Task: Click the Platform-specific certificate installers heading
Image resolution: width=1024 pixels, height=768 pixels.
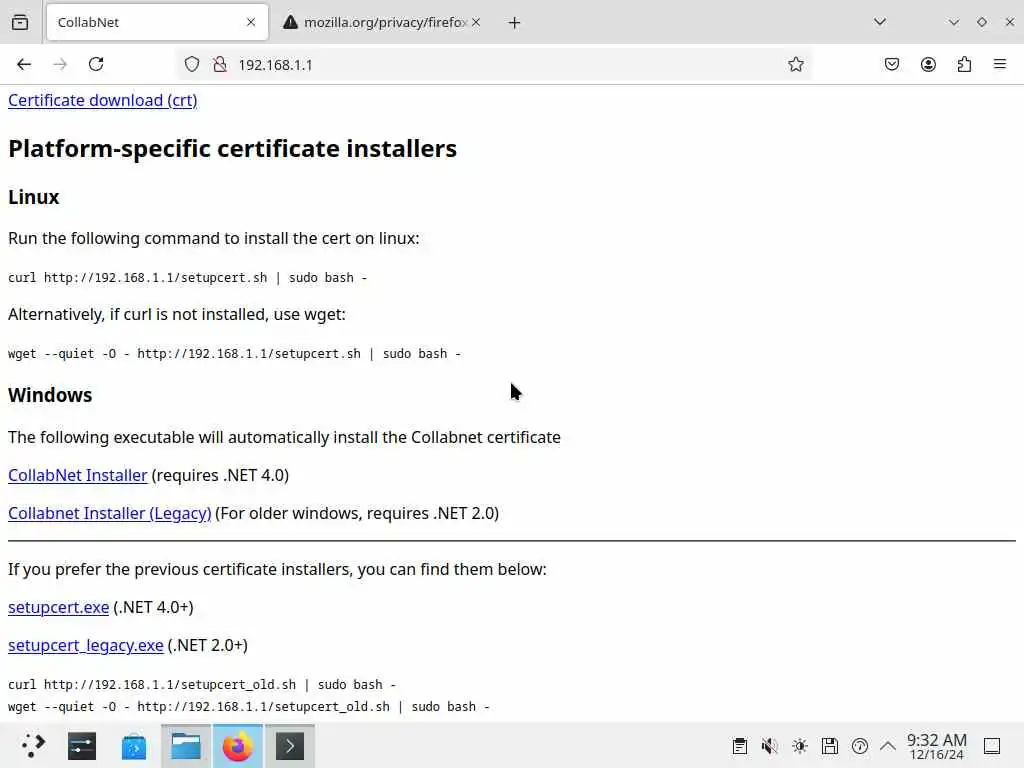Action: click(x=232, y=149)
